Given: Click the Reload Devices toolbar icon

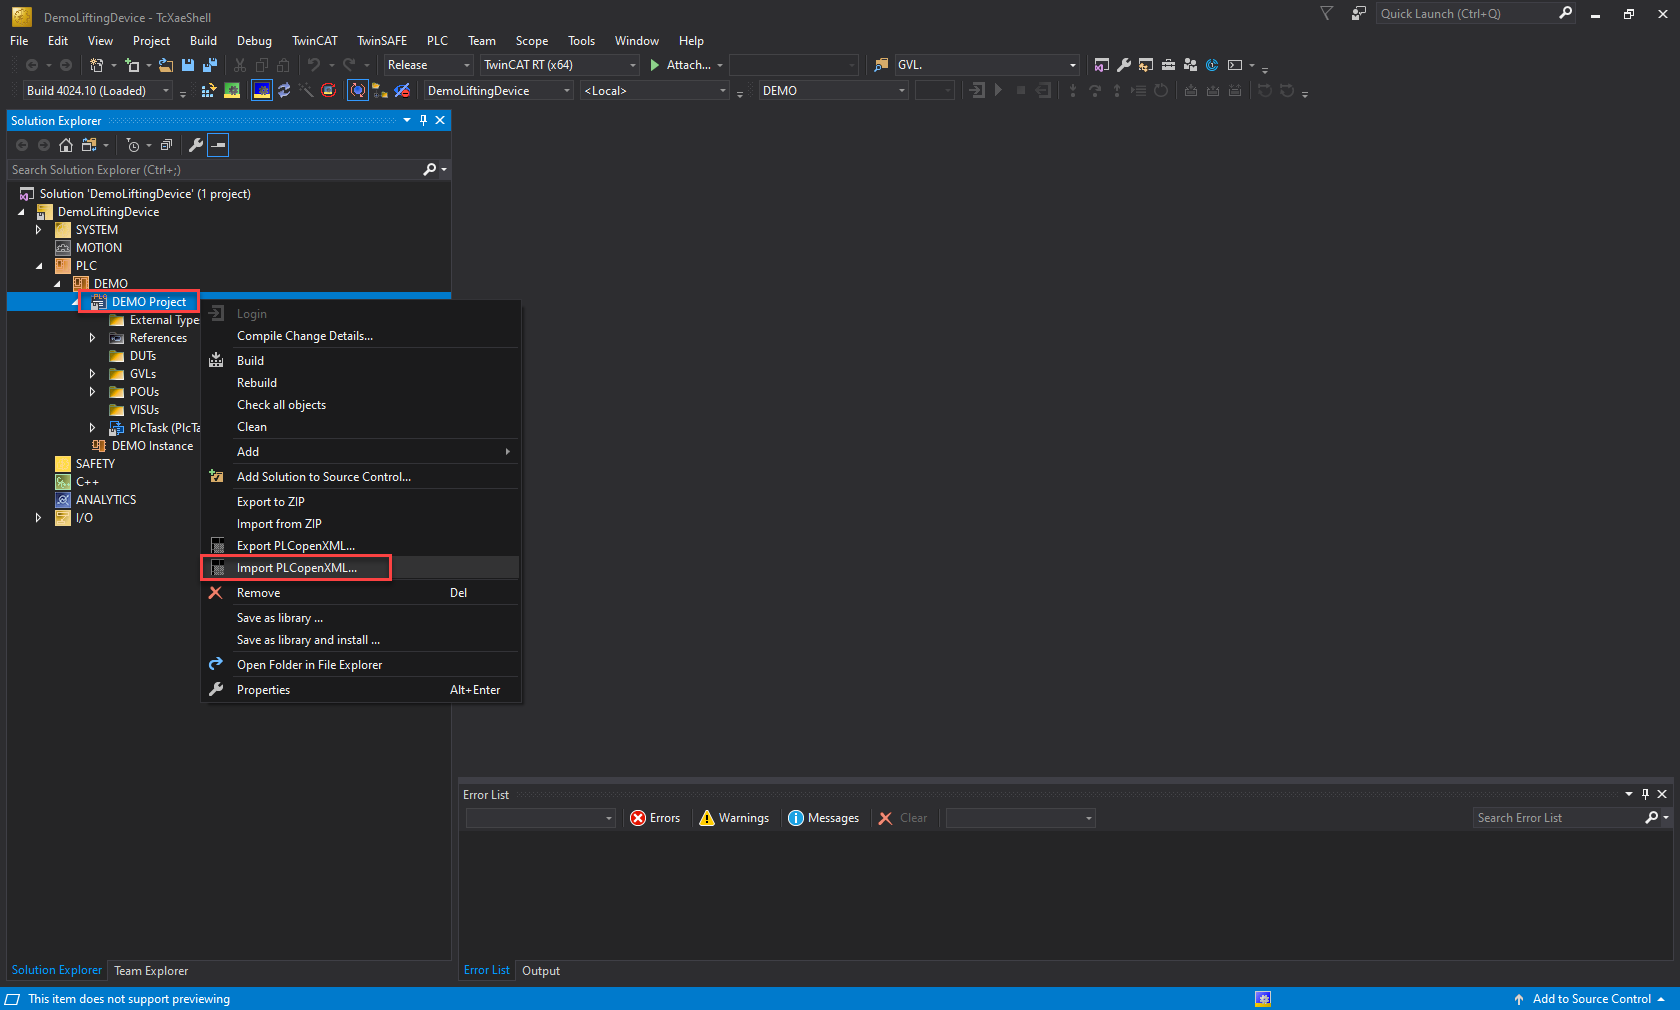Looking at the screenshot, I should (x=284, y=91).
